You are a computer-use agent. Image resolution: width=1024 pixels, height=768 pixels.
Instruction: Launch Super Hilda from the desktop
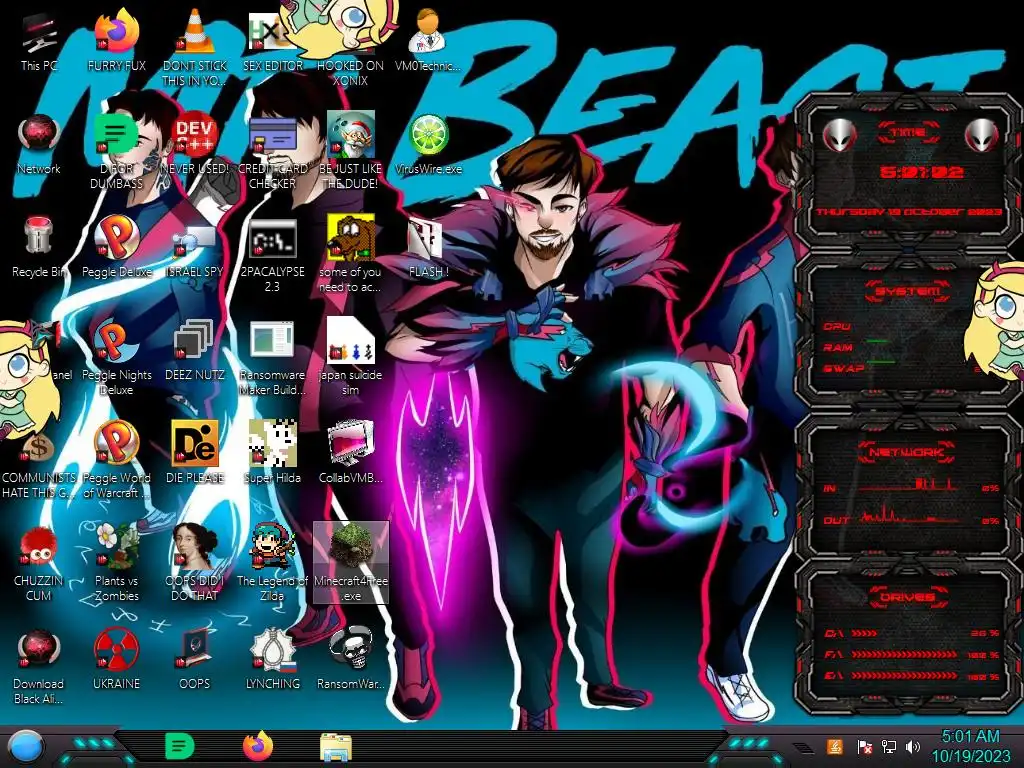(x=272, y=454)
